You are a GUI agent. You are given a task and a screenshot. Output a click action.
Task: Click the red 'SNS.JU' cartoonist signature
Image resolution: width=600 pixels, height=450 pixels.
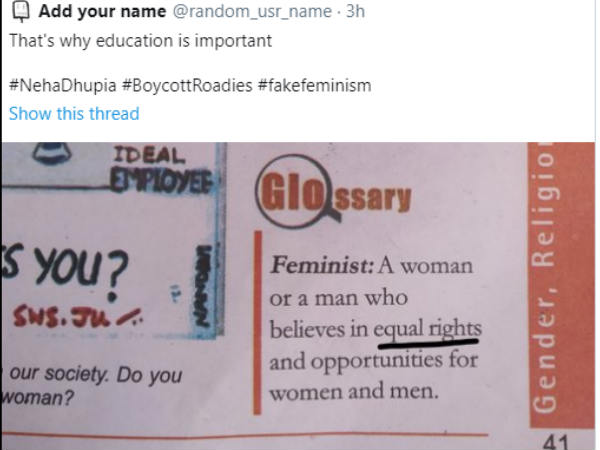(x=77, y=317)
